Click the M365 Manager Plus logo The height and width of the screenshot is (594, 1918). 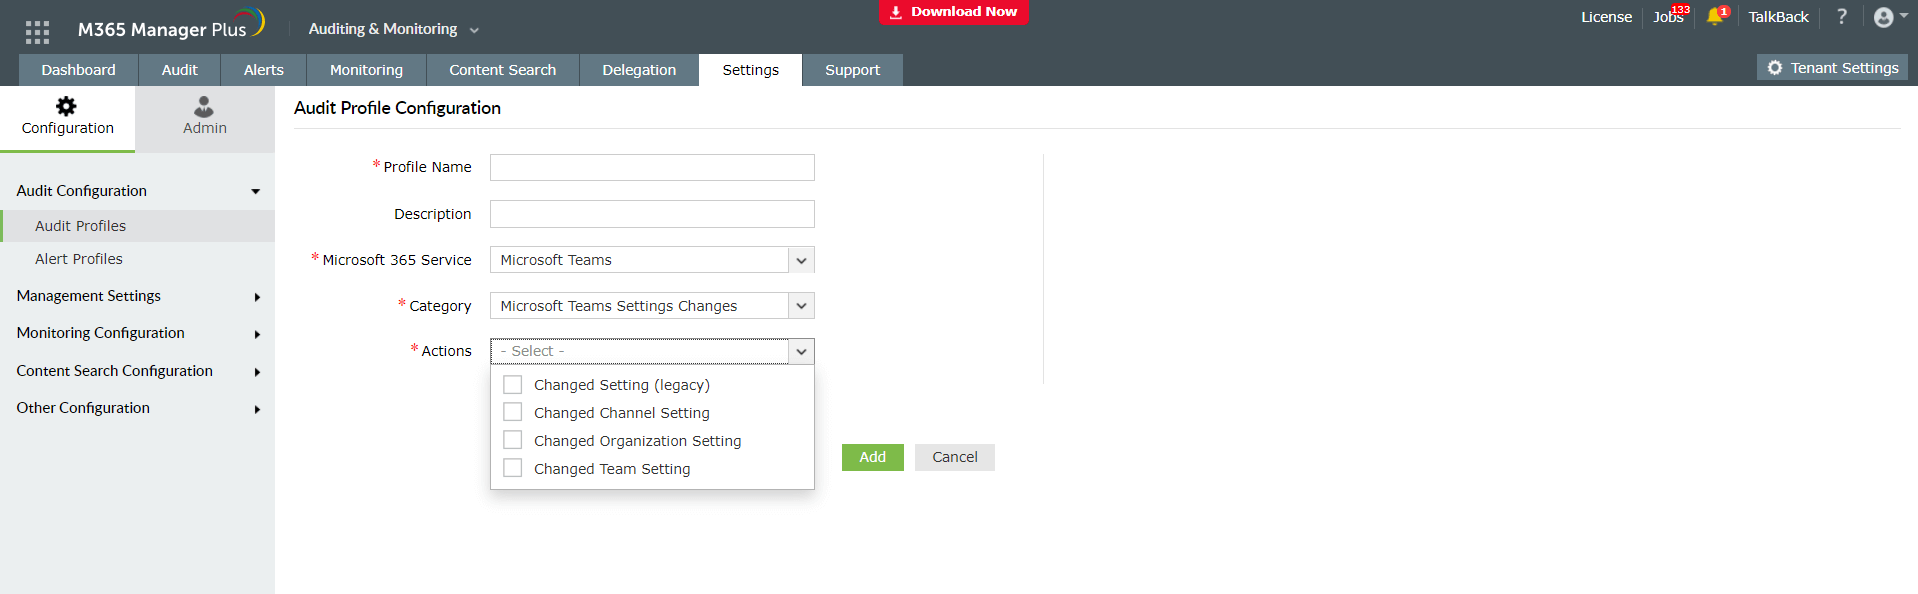pos(171,25)
